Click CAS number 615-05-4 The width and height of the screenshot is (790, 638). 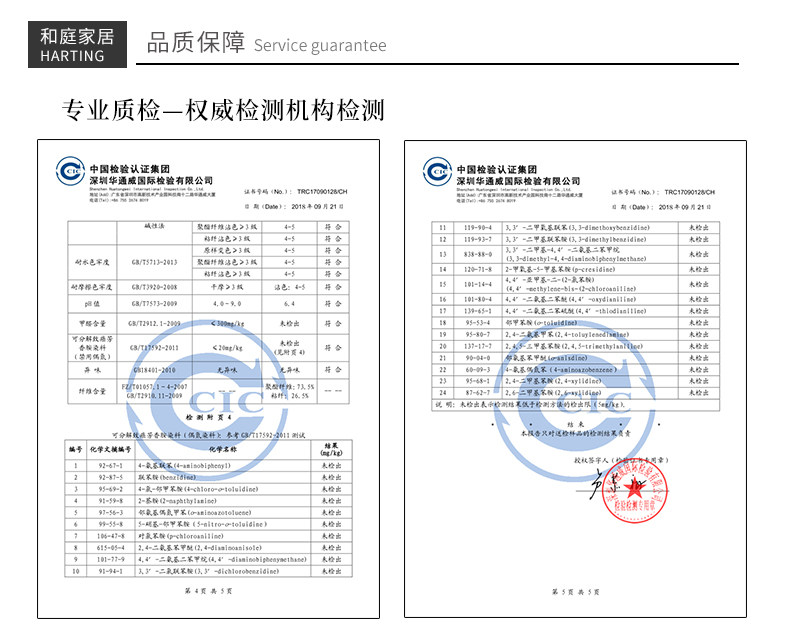tap(110, 548)
